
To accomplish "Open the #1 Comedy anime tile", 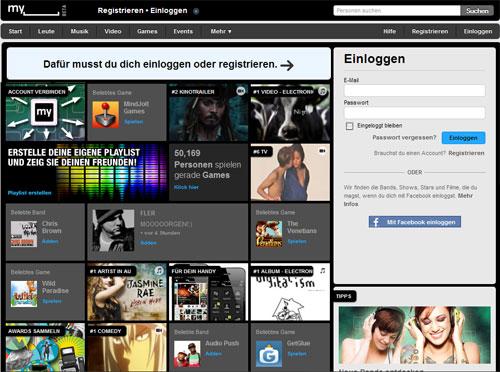I will tap(127, 347).
